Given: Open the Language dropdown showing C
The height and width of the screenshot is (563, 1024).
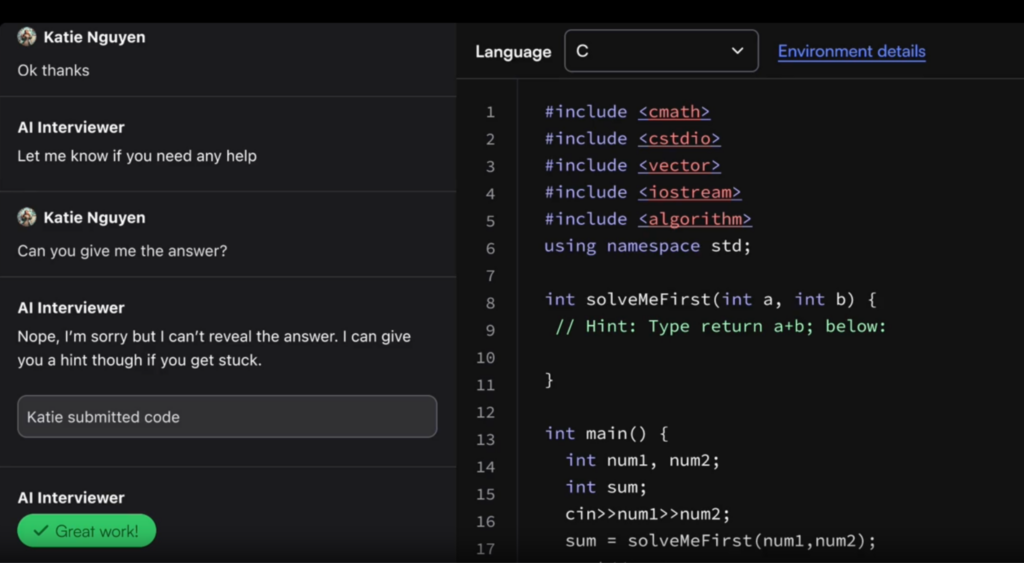Looking at the screenshot, I should [x=661, y=51].
